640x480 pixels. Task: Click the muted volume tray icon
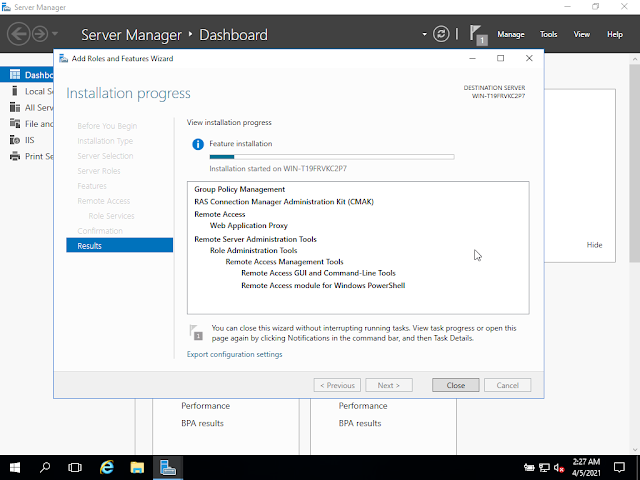(x=559, y=468)
